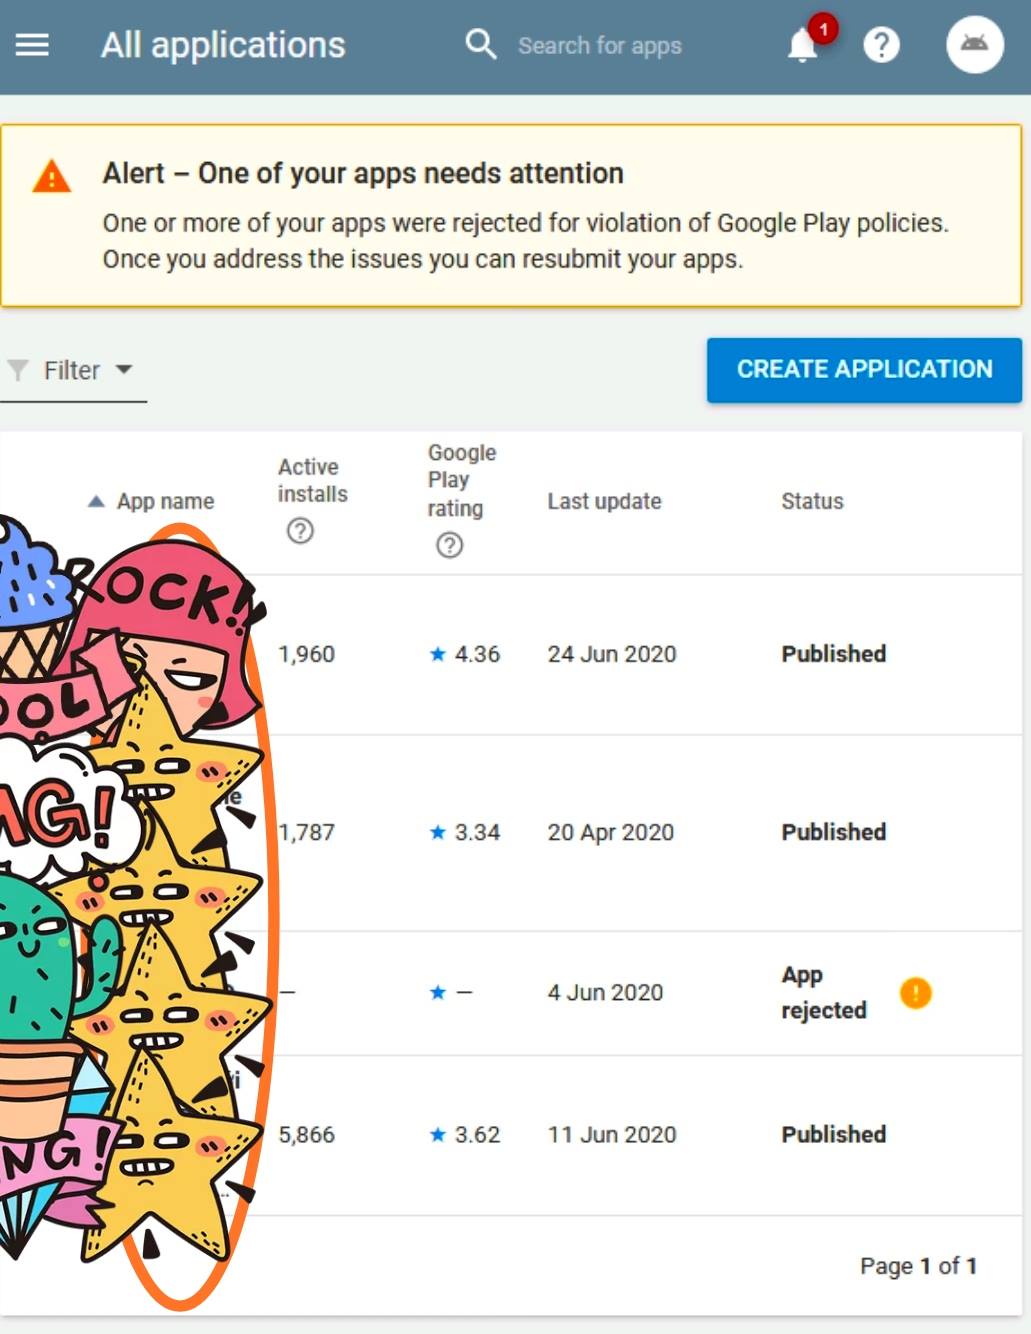Open the help question mark icon
The width and height of the screenshot is (1031, 1334).
coord(881,45)
